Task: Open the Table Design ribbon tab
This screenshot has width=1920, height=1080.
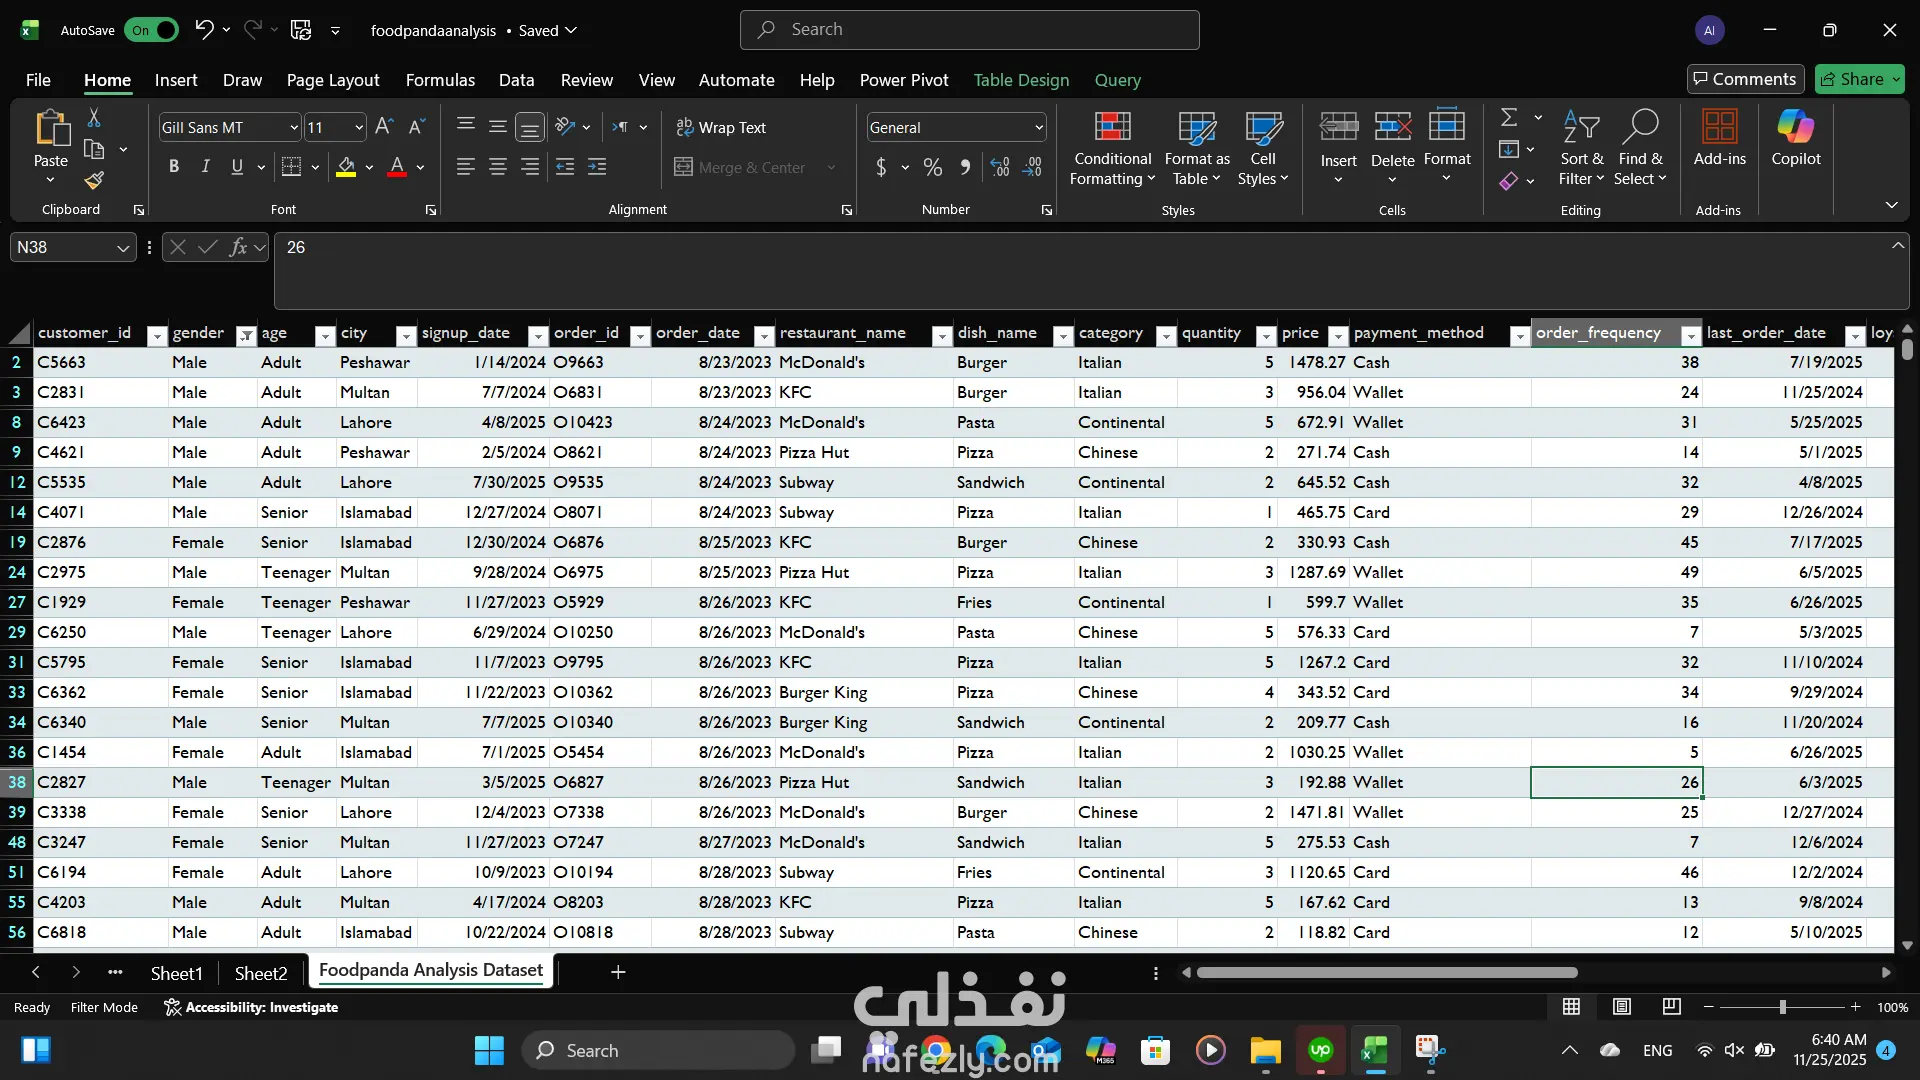Action: (x=1021, y=80)
